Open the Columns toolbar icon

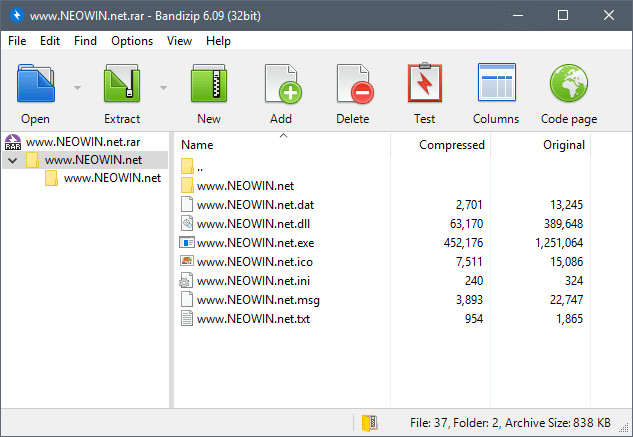click(497, 82)
